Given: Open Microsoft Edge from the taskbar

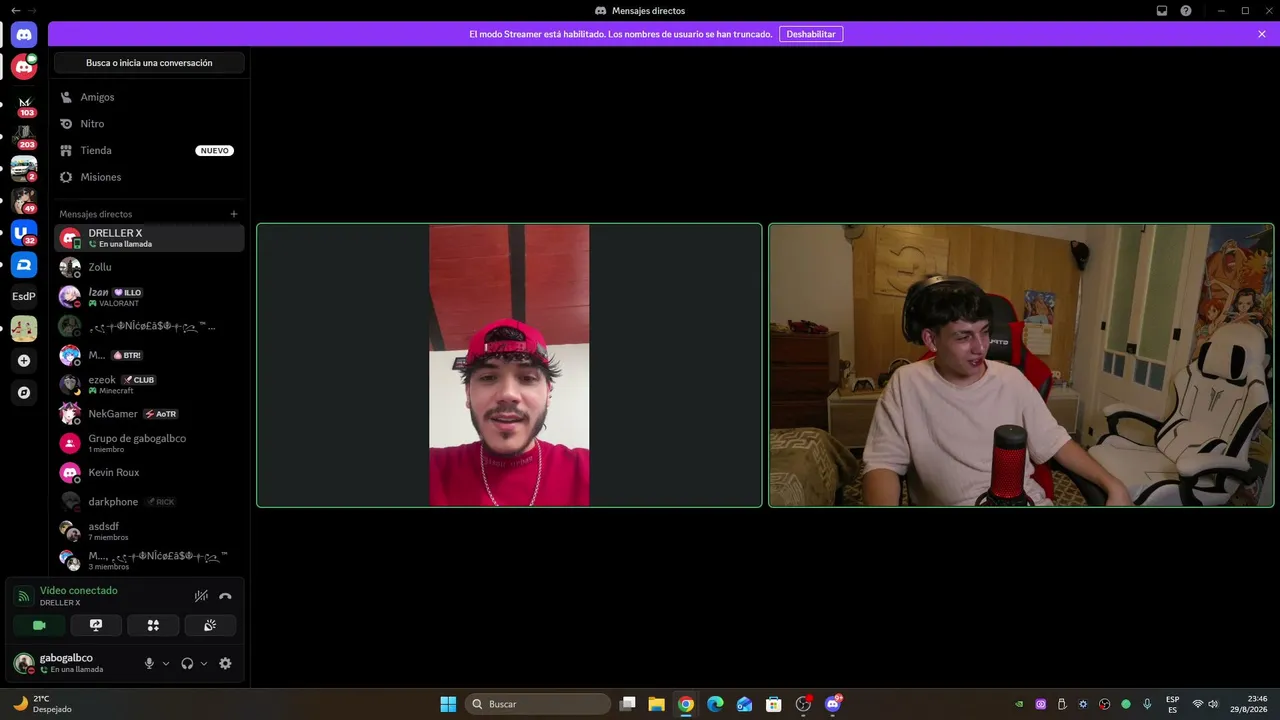Looking at the screenshot, I should click(715, 704).
